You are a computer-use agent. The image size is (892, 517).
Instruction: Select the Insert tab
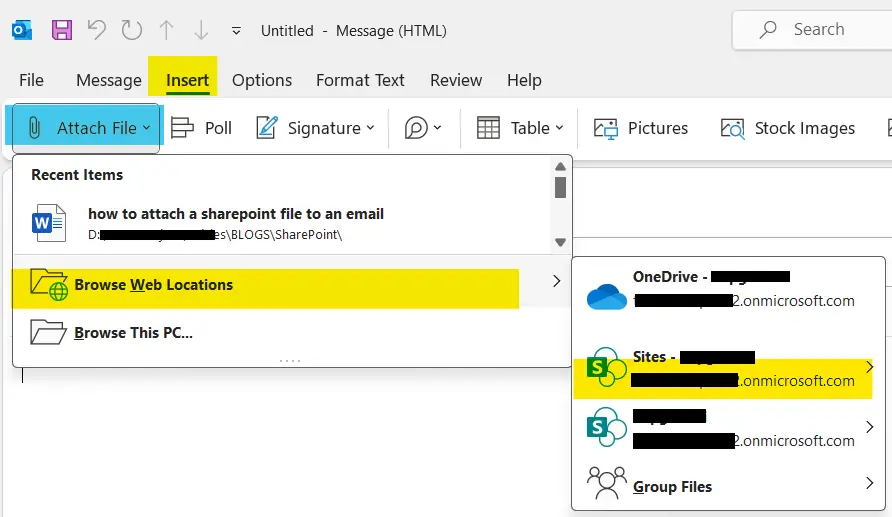click(x=187, y=80)
